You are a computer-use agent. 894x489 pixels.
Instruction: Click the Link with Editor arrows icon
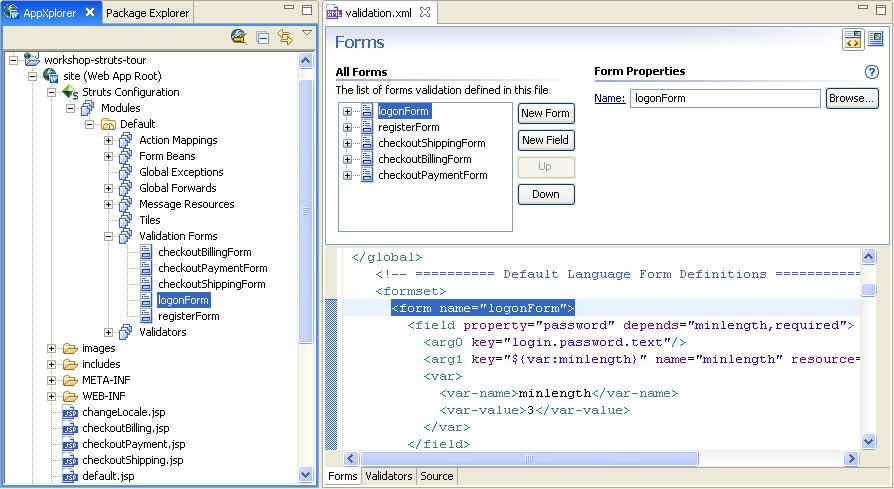tap(284, 37)
